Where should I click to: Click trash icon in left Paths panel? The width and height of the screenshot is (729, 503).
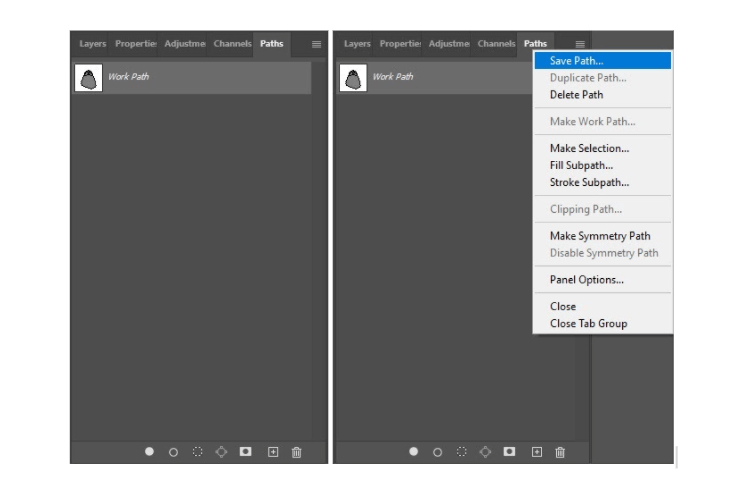click(296, 452)
